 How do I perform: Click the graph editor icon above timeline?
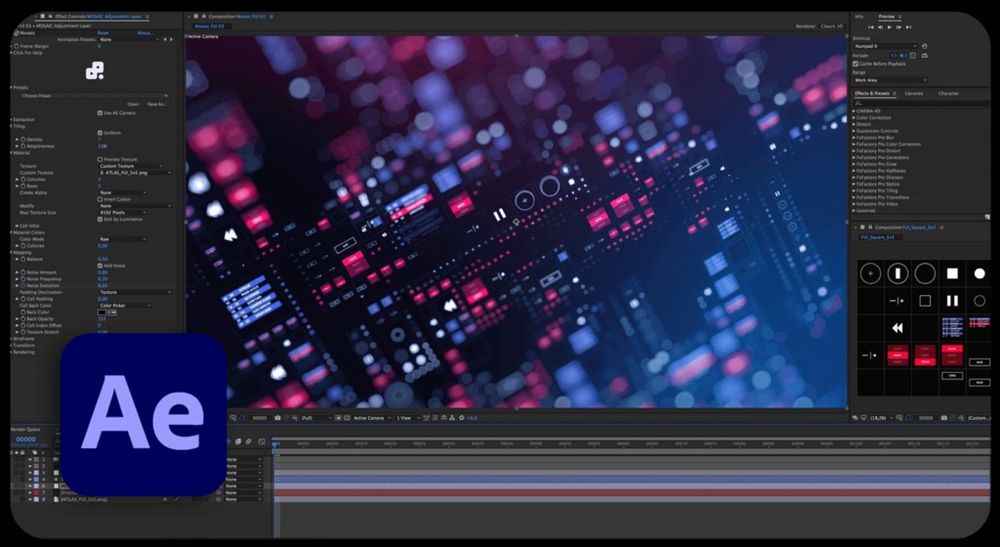tap(262, 441)
